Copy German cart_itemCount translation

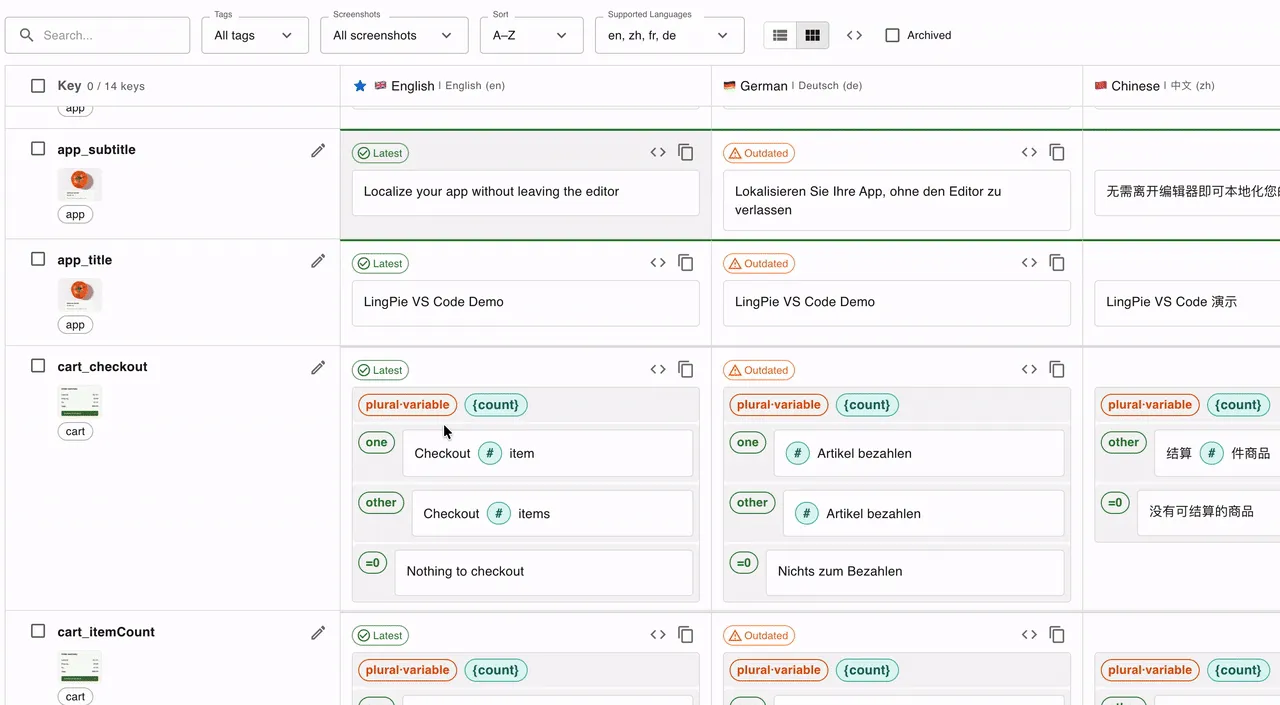(x=1057, y=635)
